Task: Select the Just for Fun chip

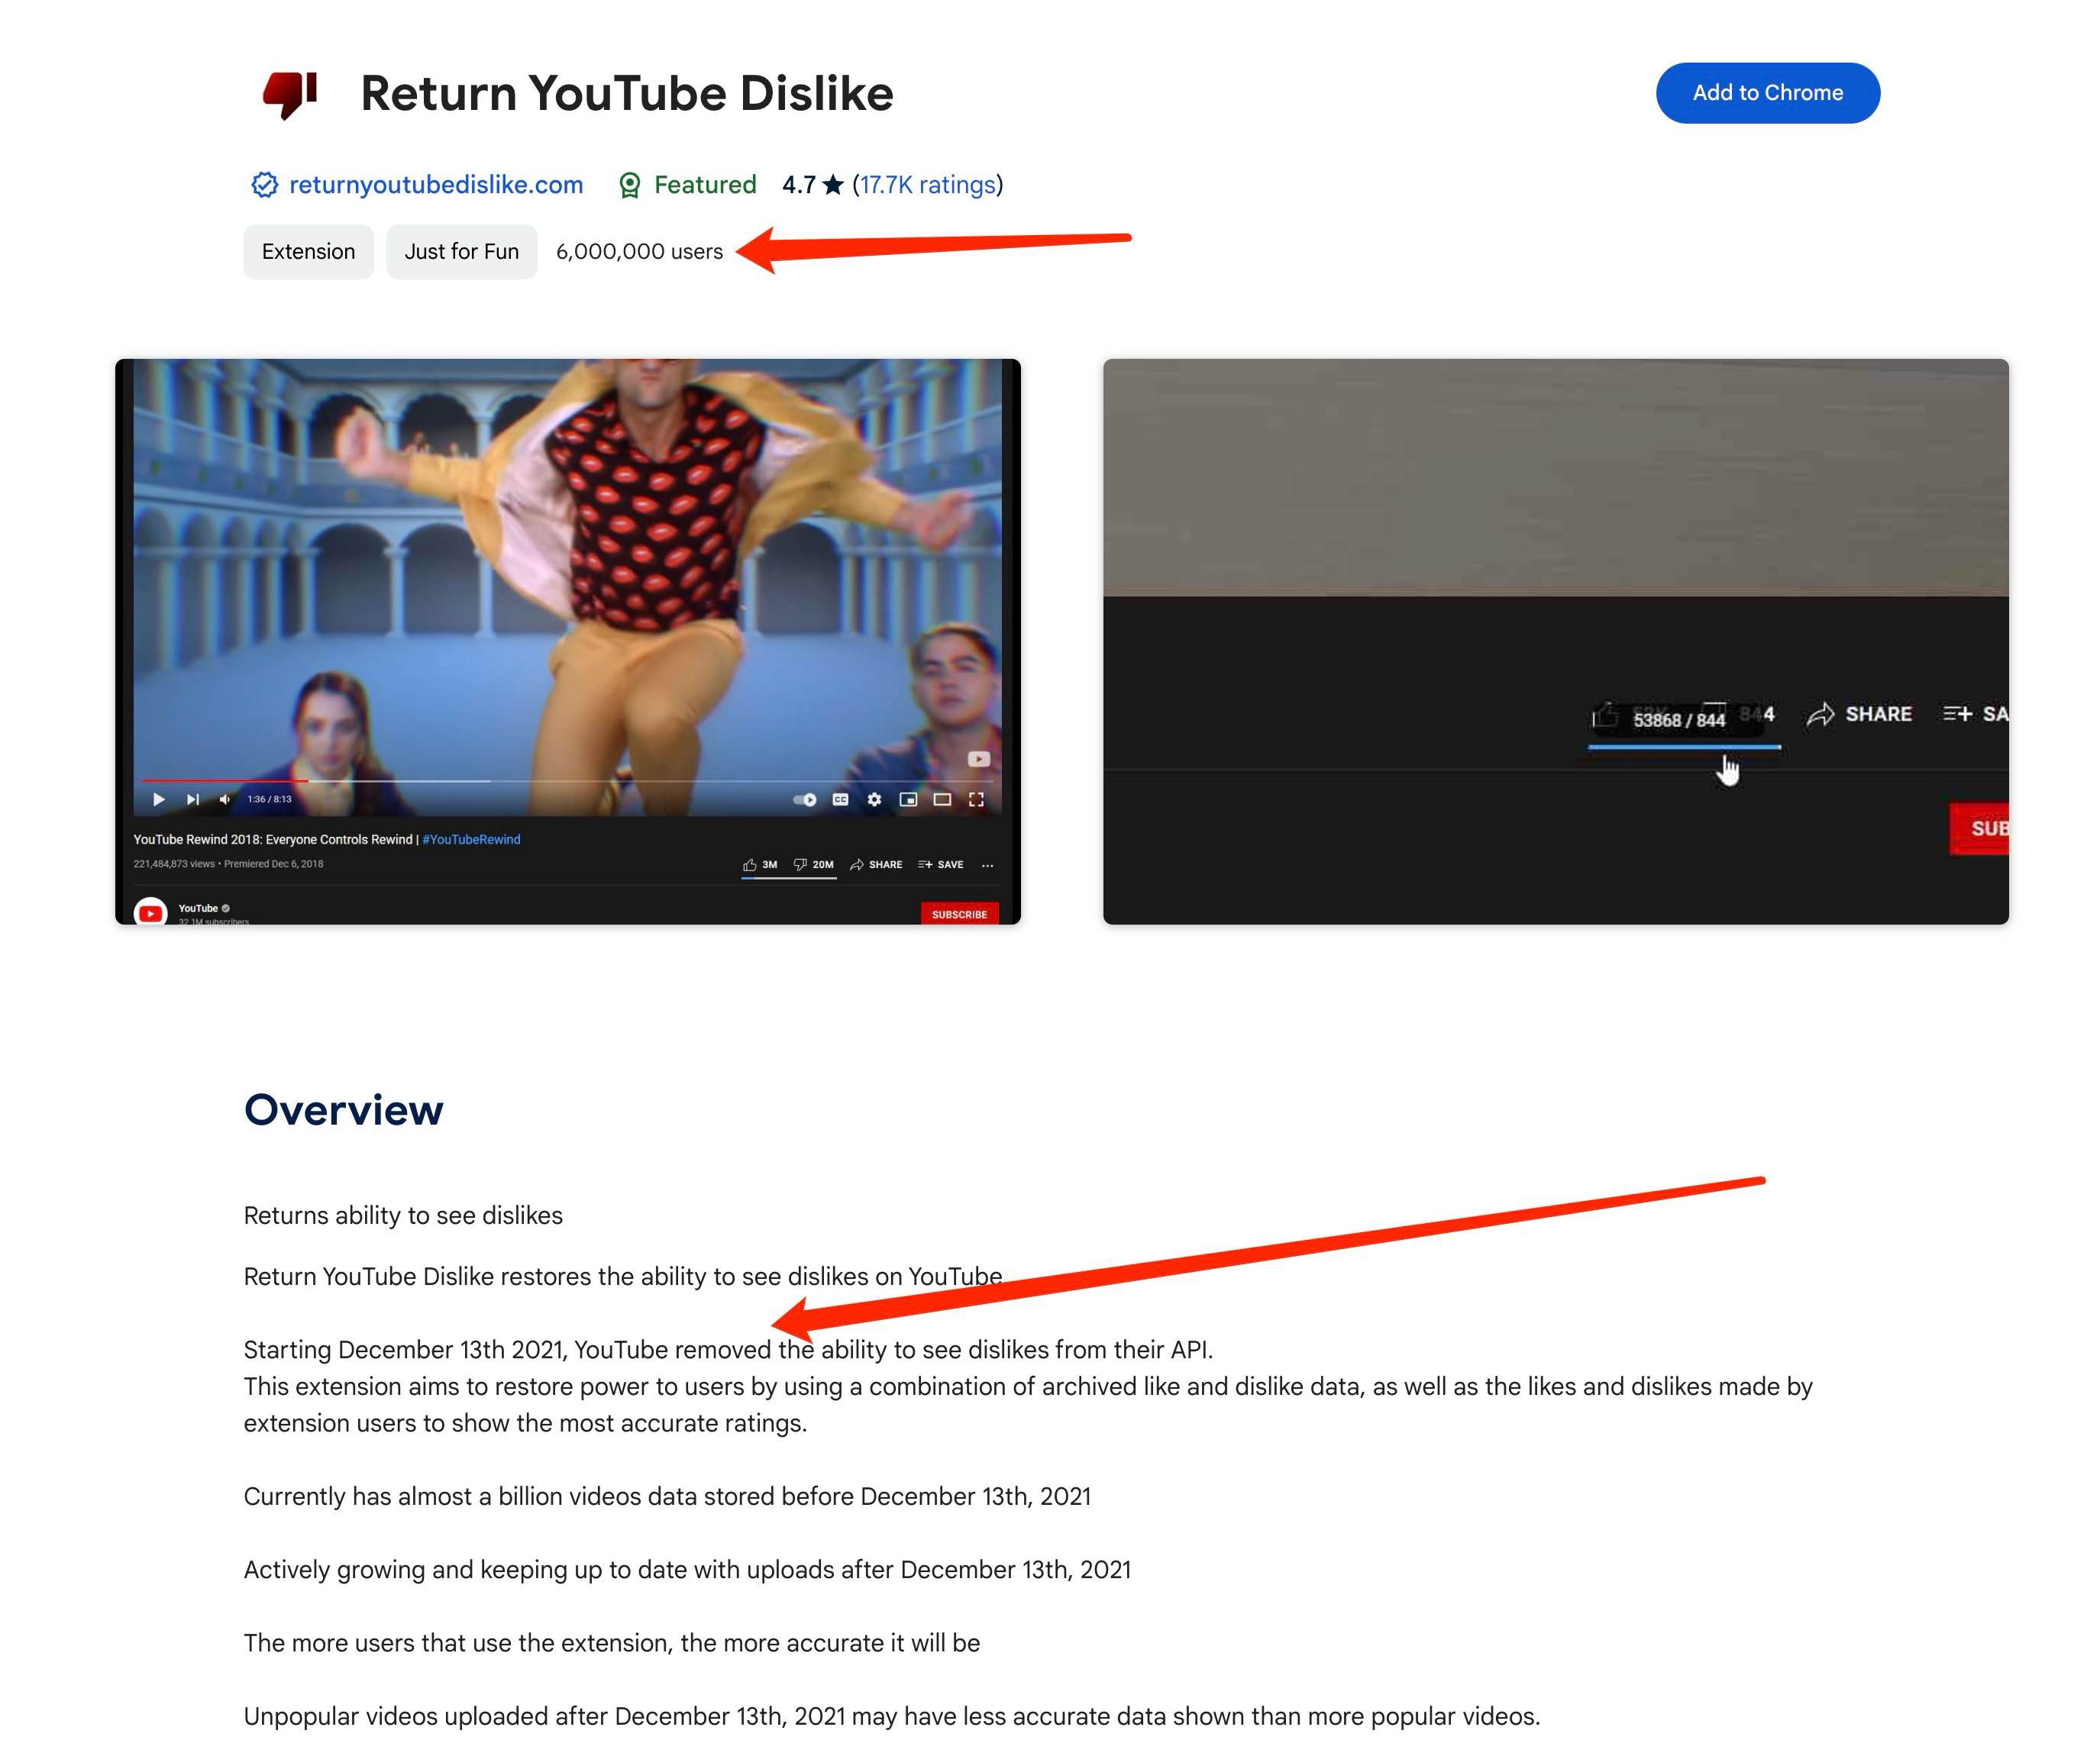Action: [461, 251]
